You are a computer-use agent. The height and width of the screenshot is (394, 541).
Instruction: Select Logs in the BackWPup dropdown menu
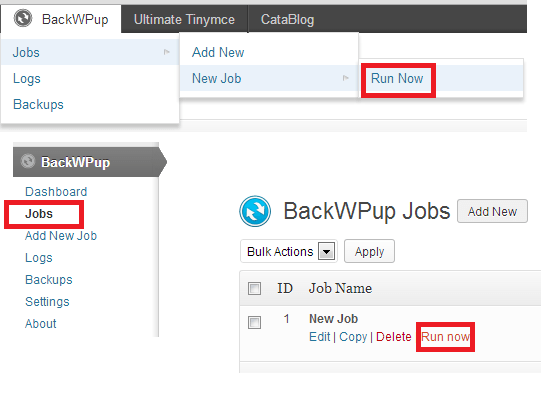90,78
